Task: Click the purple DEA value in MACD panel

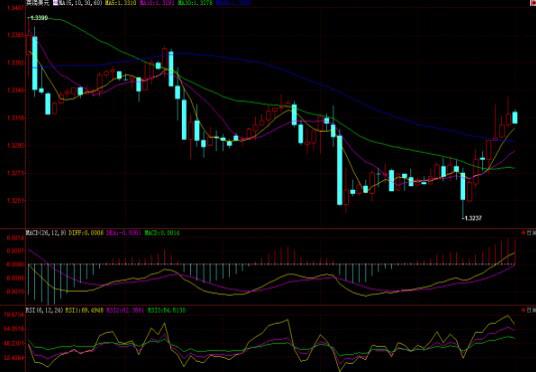Action: pos(124,233)
